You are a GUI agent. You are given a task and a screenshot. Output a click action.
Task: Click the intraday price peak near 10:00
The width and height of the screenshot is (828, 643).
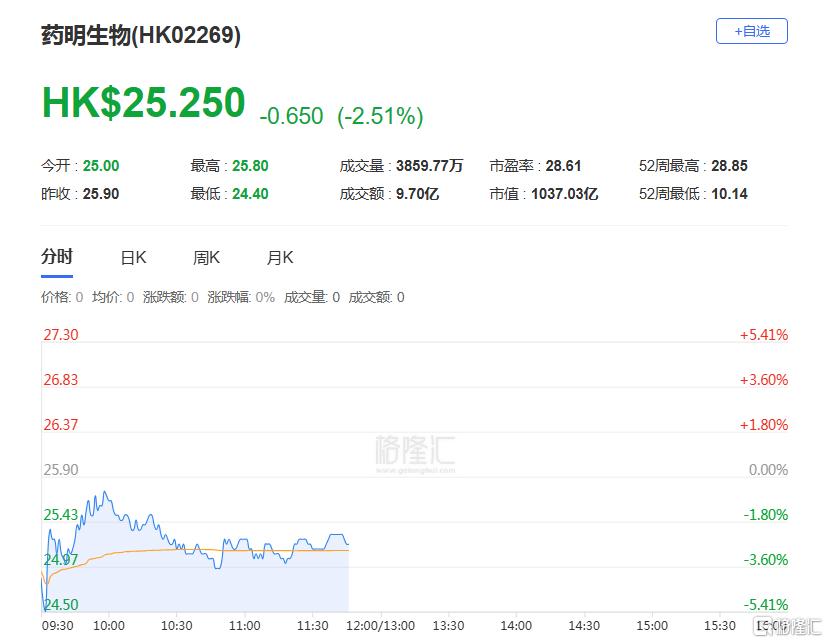105,493
